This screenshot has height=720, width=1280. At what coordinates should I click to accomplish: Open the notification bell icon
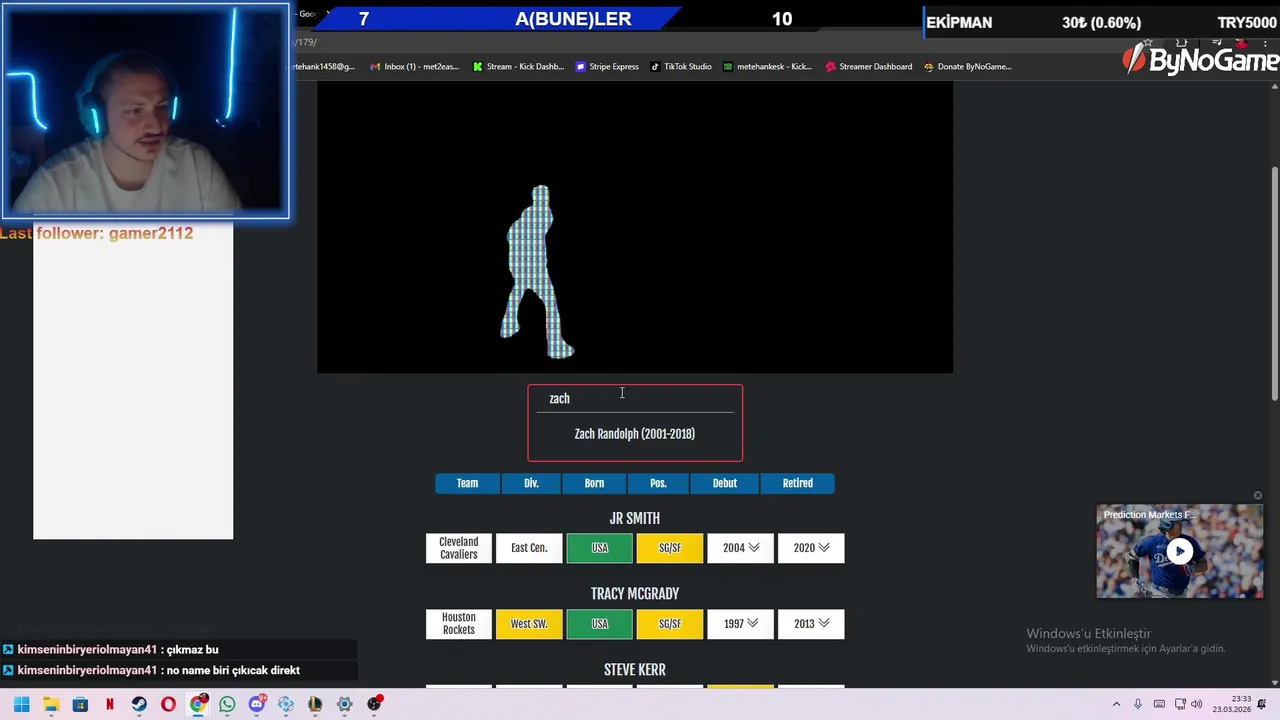coord(1262,704)
